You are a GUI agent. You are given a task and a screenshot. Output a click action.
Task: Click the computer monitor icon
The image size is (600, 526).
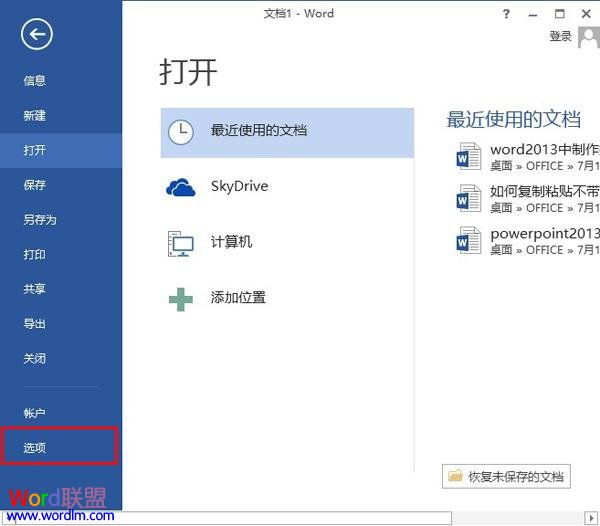[181, 244]
